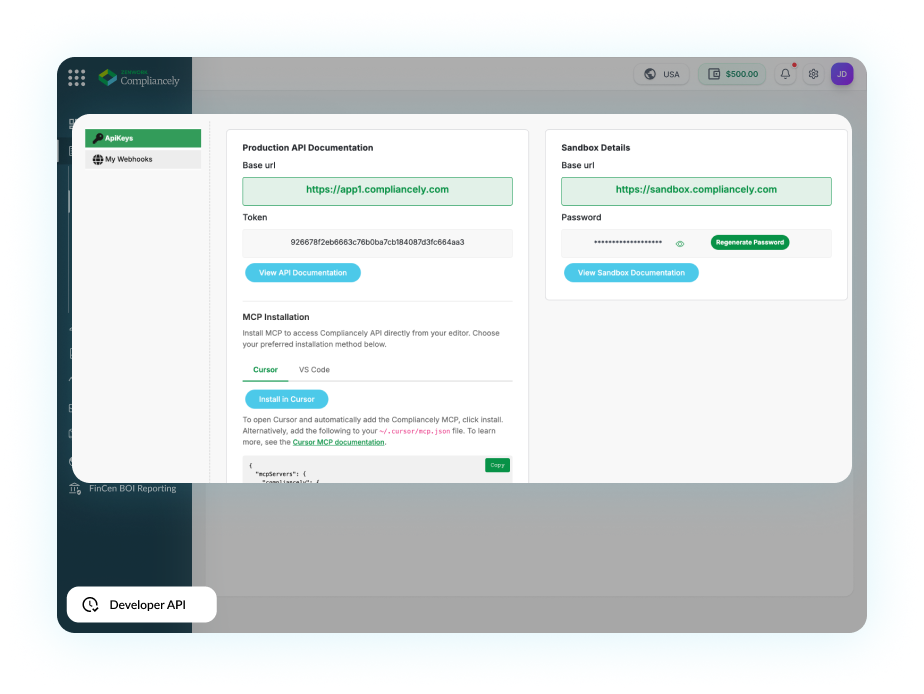924x694 pixels.
Task: Click View API Documentation button
Action: (302, 272)
